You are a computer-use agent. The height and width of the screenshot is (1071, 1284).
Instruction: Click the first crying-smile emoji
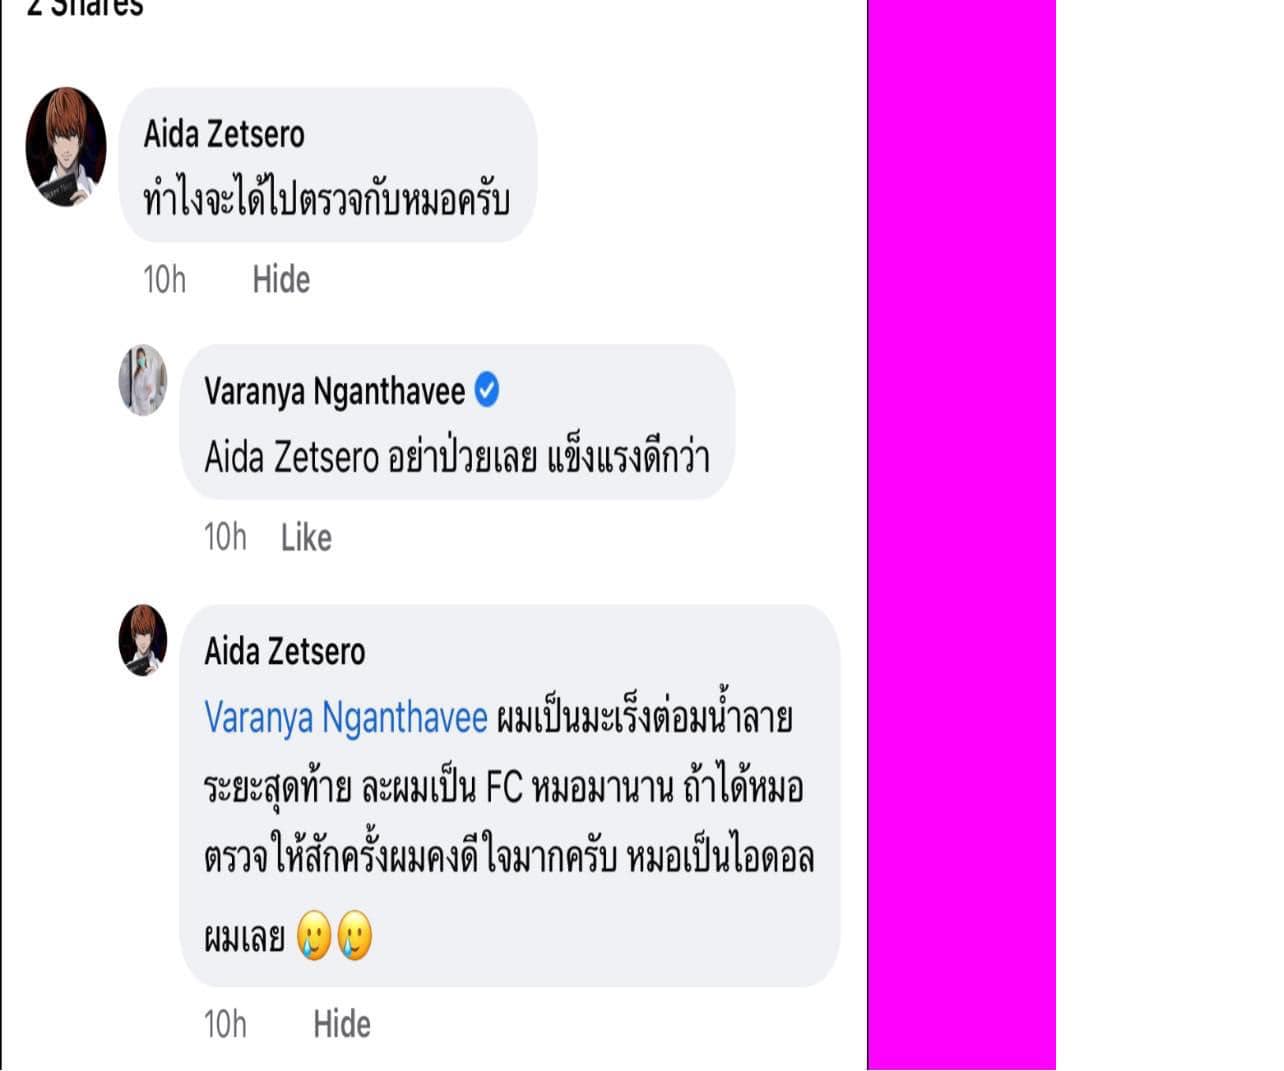tap(314, 936)
